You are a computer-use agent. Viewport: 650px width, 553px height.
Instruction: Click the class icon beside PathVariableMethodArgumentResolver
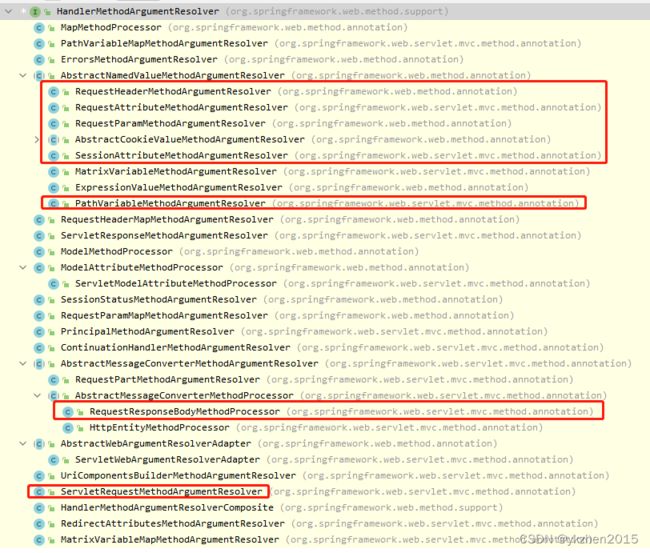pyautogui.click(x=53, y=204)
